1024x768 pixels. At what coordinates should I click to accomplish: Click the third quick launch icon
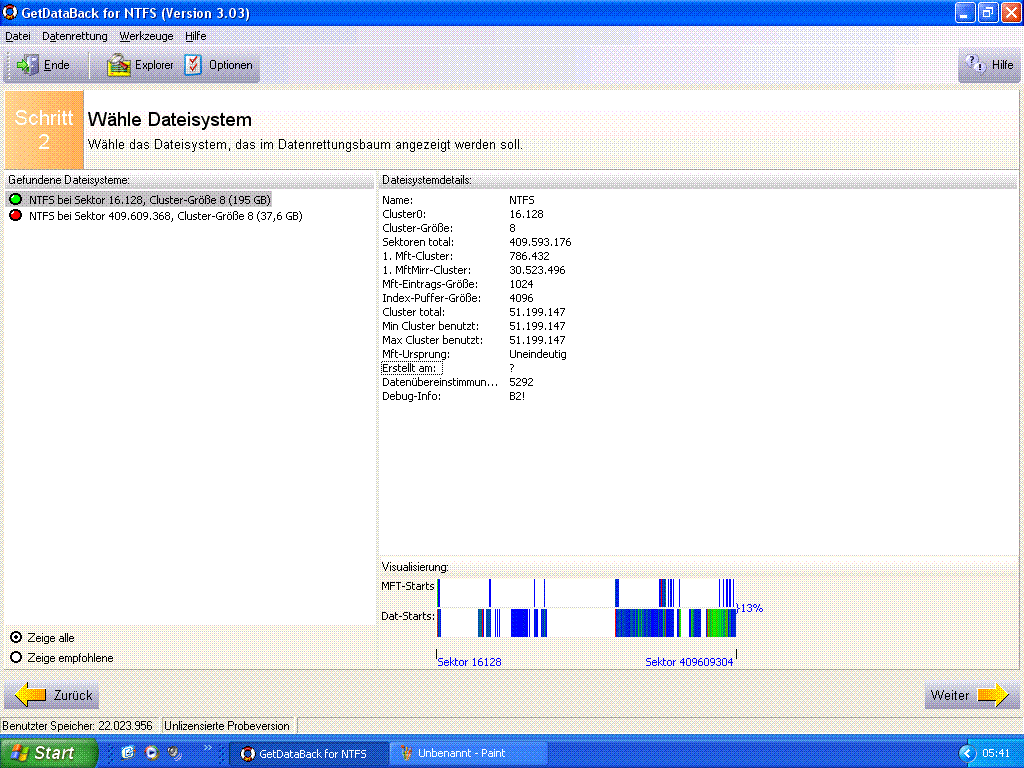(174, 753)
